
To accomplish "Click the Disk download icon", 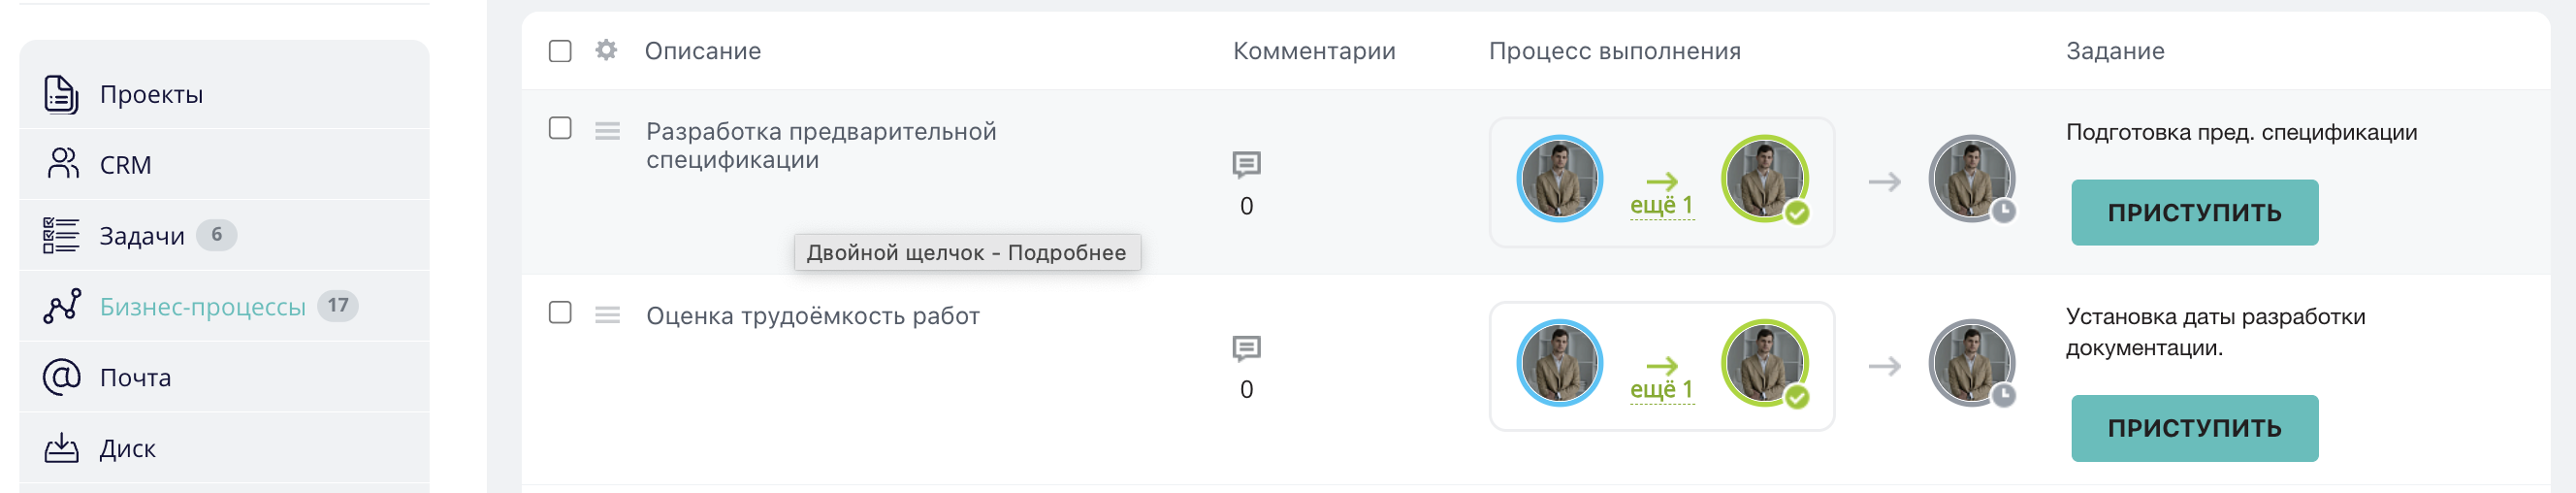I will (61, 448).
